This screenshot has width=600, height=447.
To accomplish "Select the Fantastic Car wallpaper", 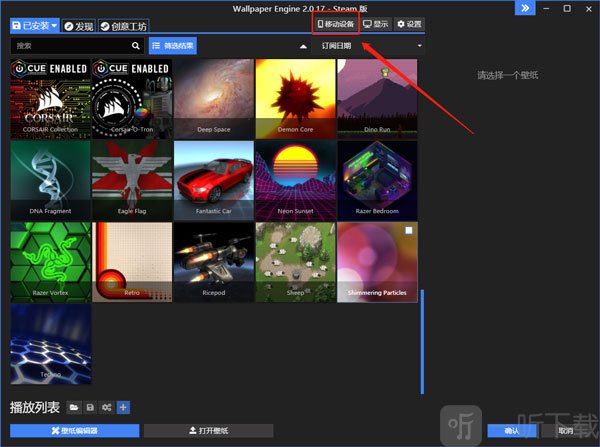I will (214, 180).
